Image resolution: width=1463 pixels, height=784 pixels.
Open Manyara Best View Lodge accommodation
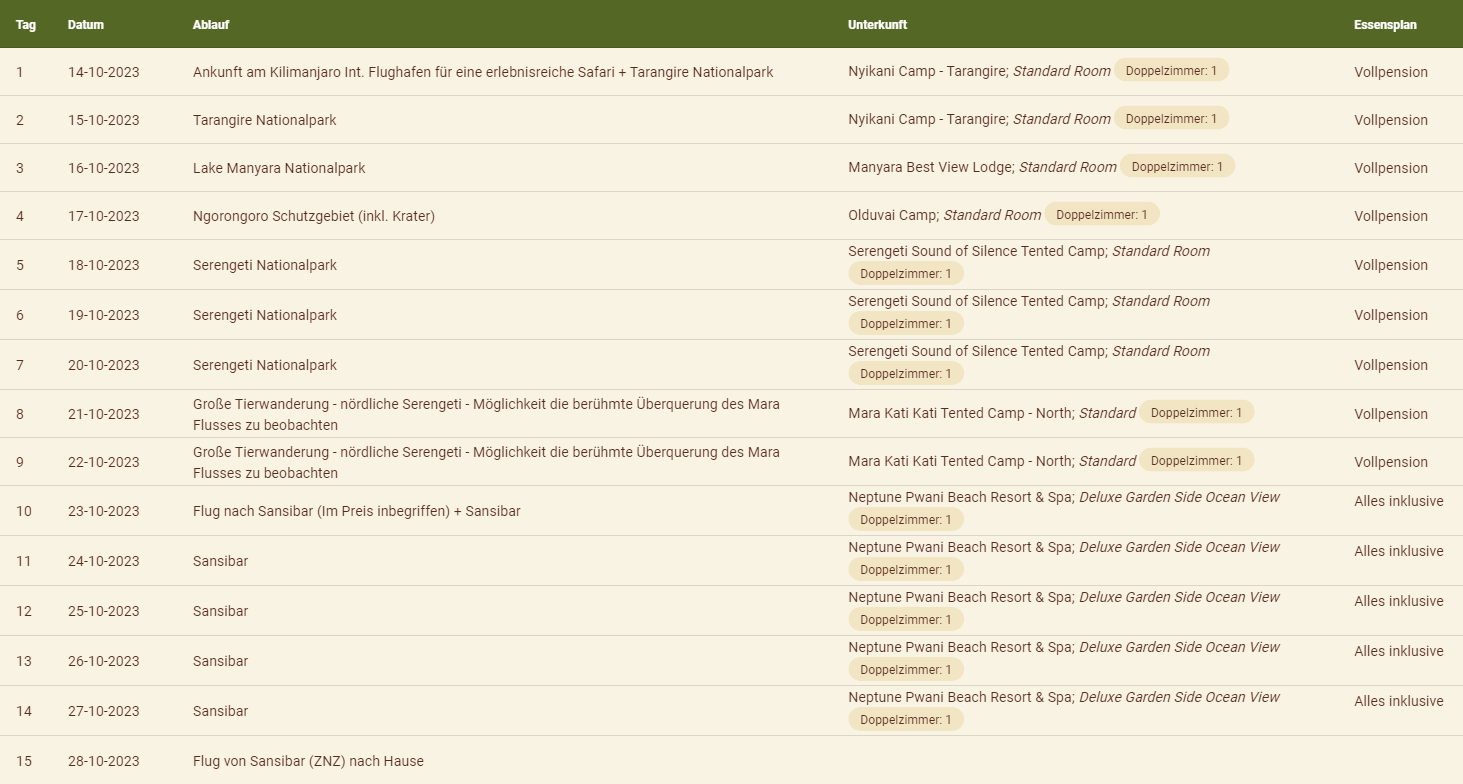point(930,167)
